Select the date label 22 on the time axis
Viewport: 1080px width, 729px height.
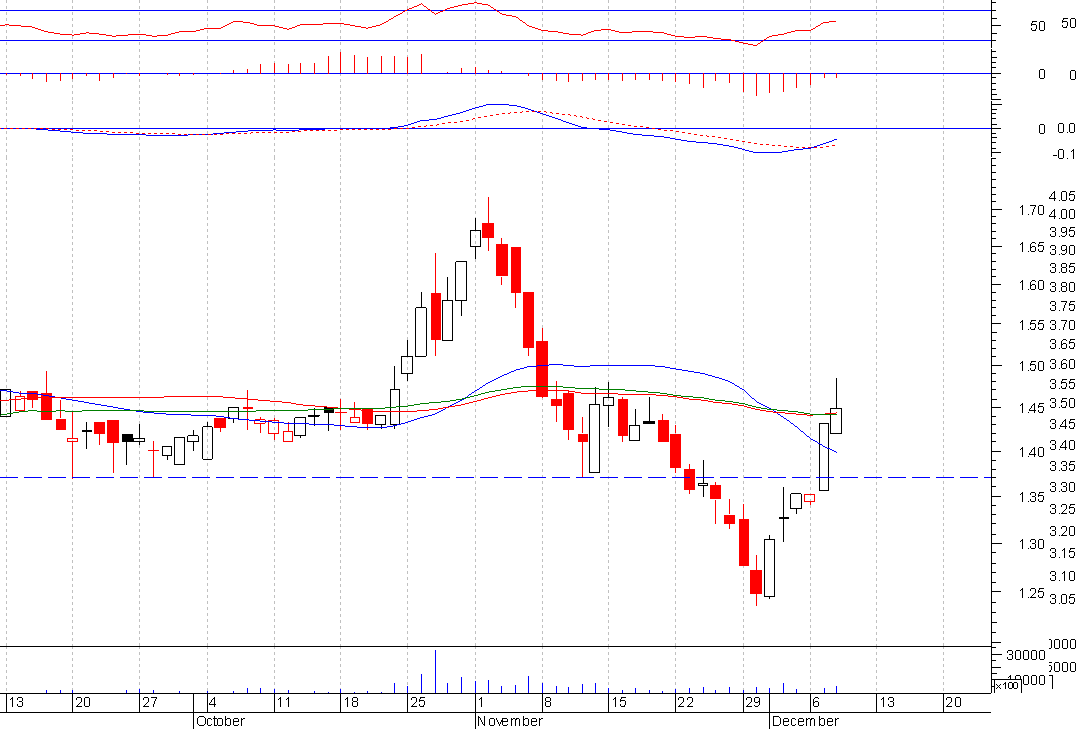686,702
